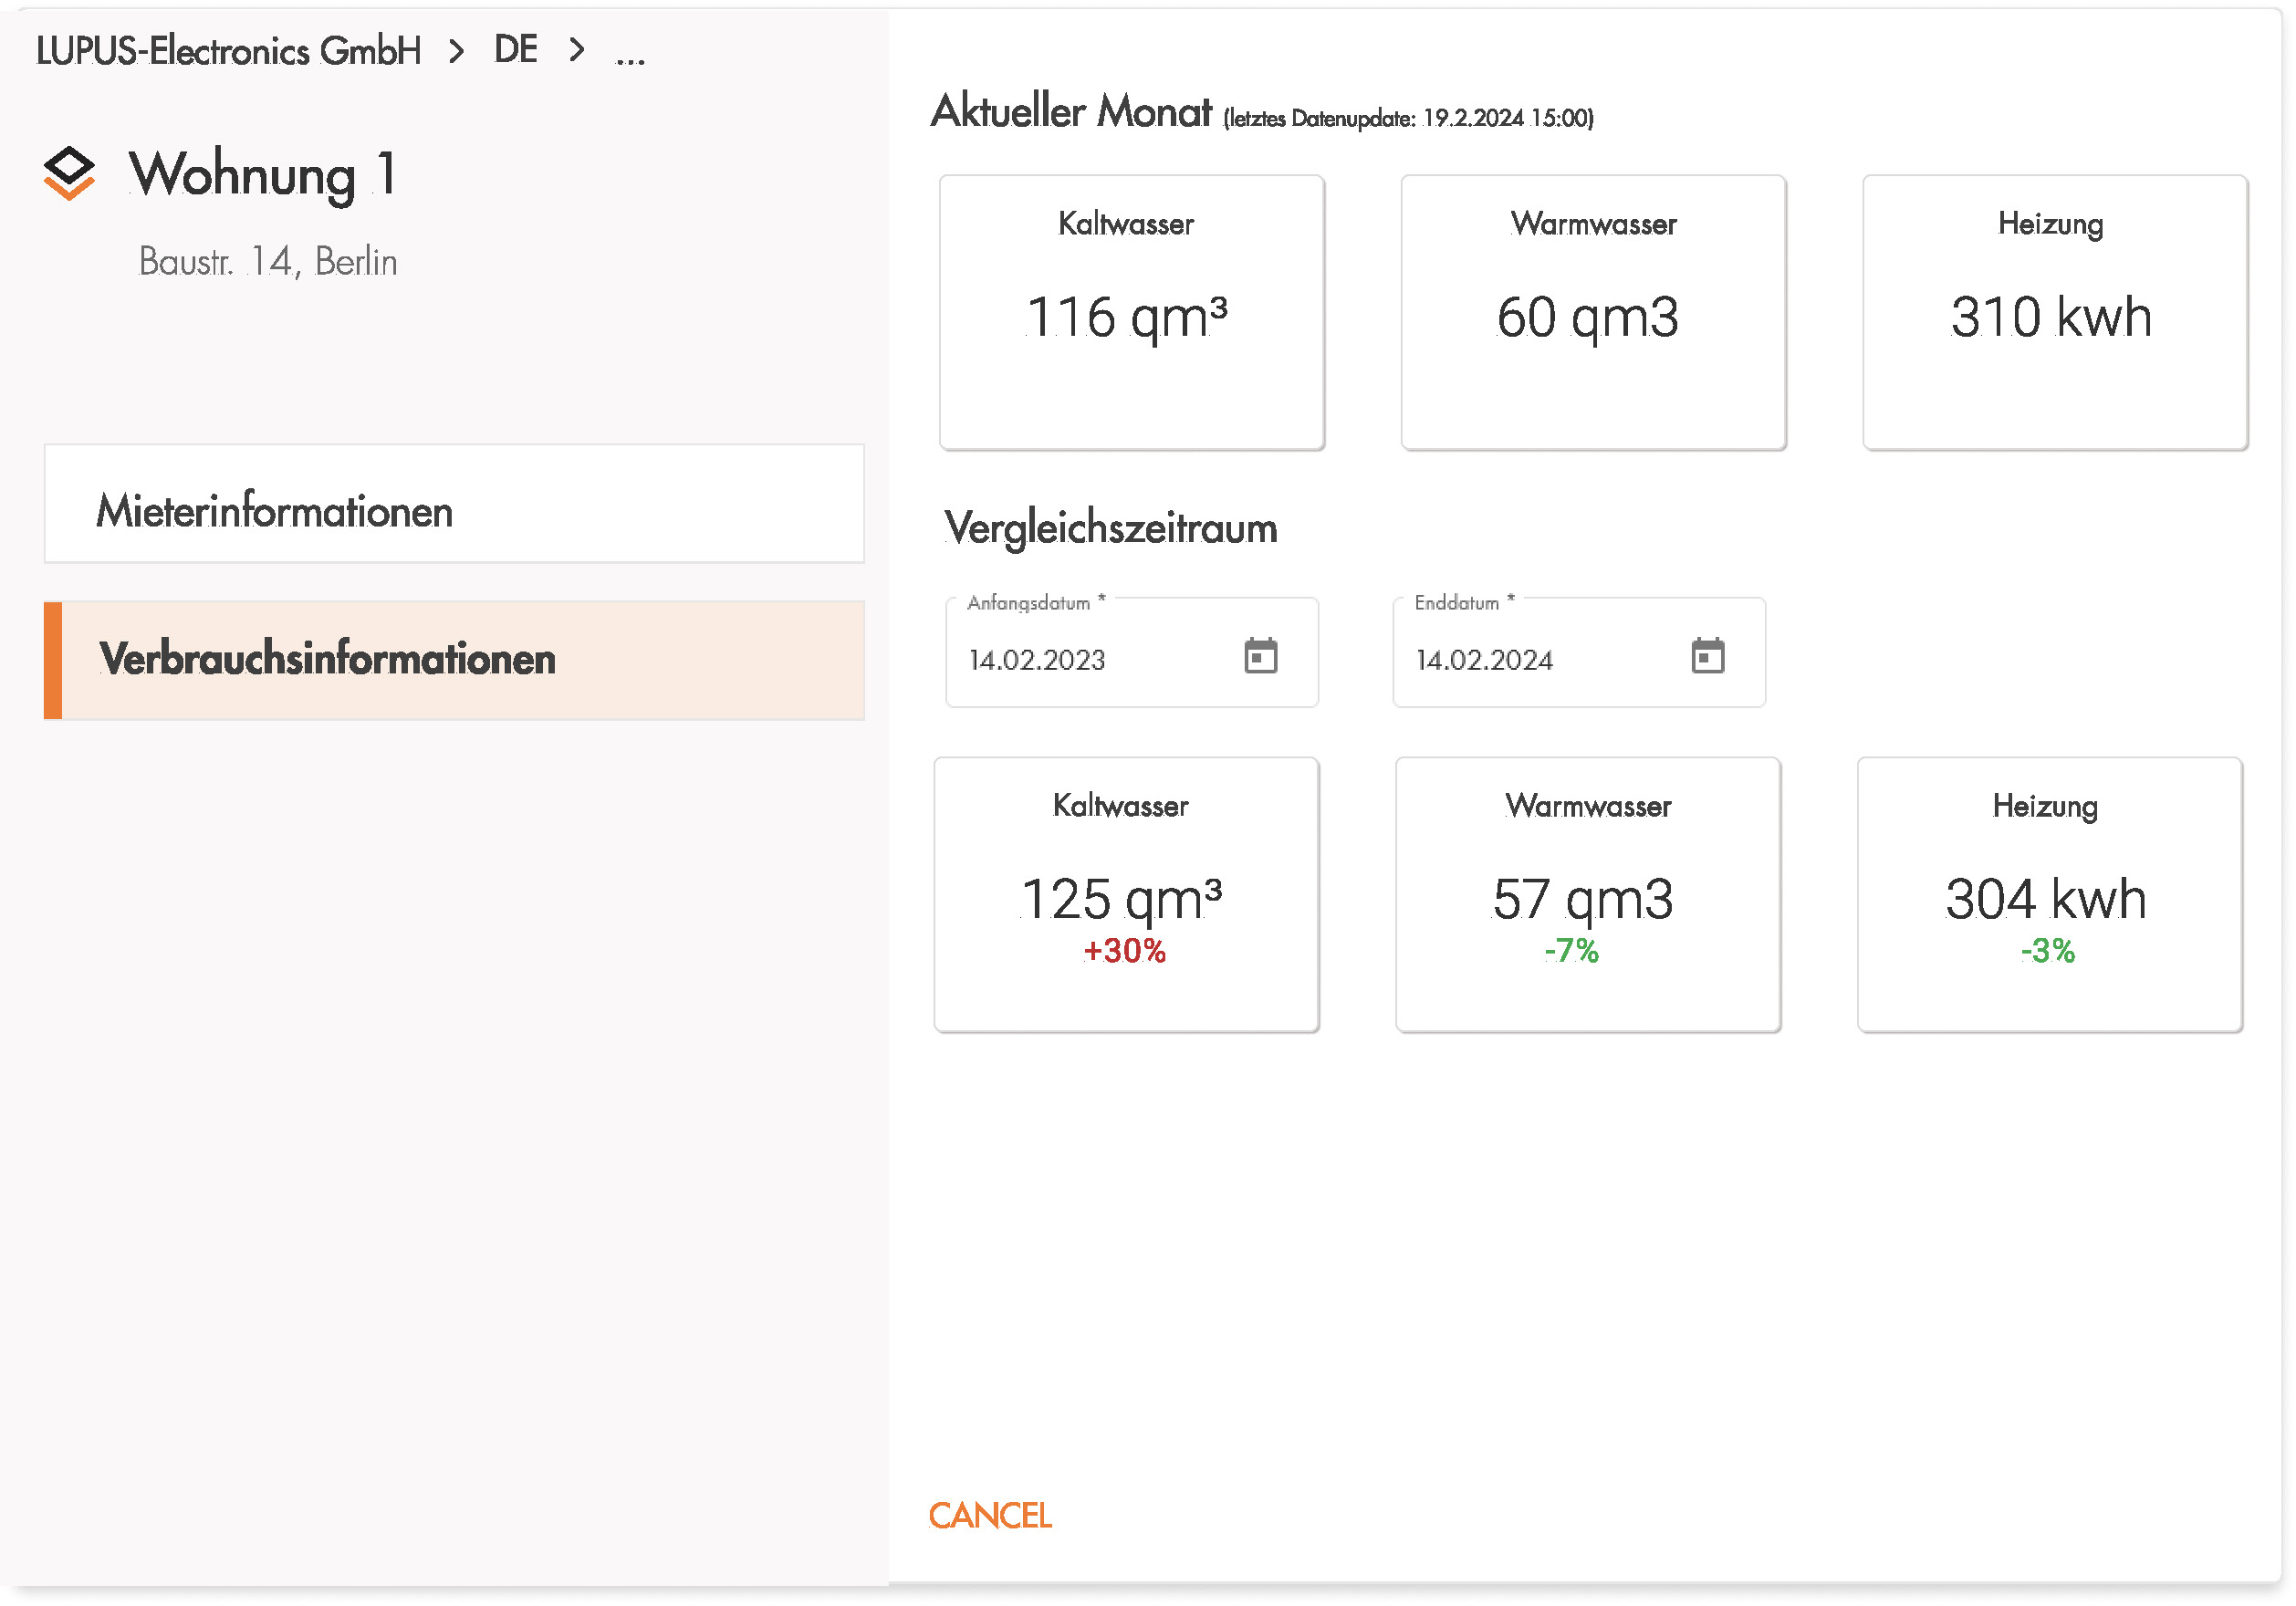Select the current-month Heizung 310 kwh card
Image resolution: width=2296 pixels, height=1606 pixels.
[2055, 312]
